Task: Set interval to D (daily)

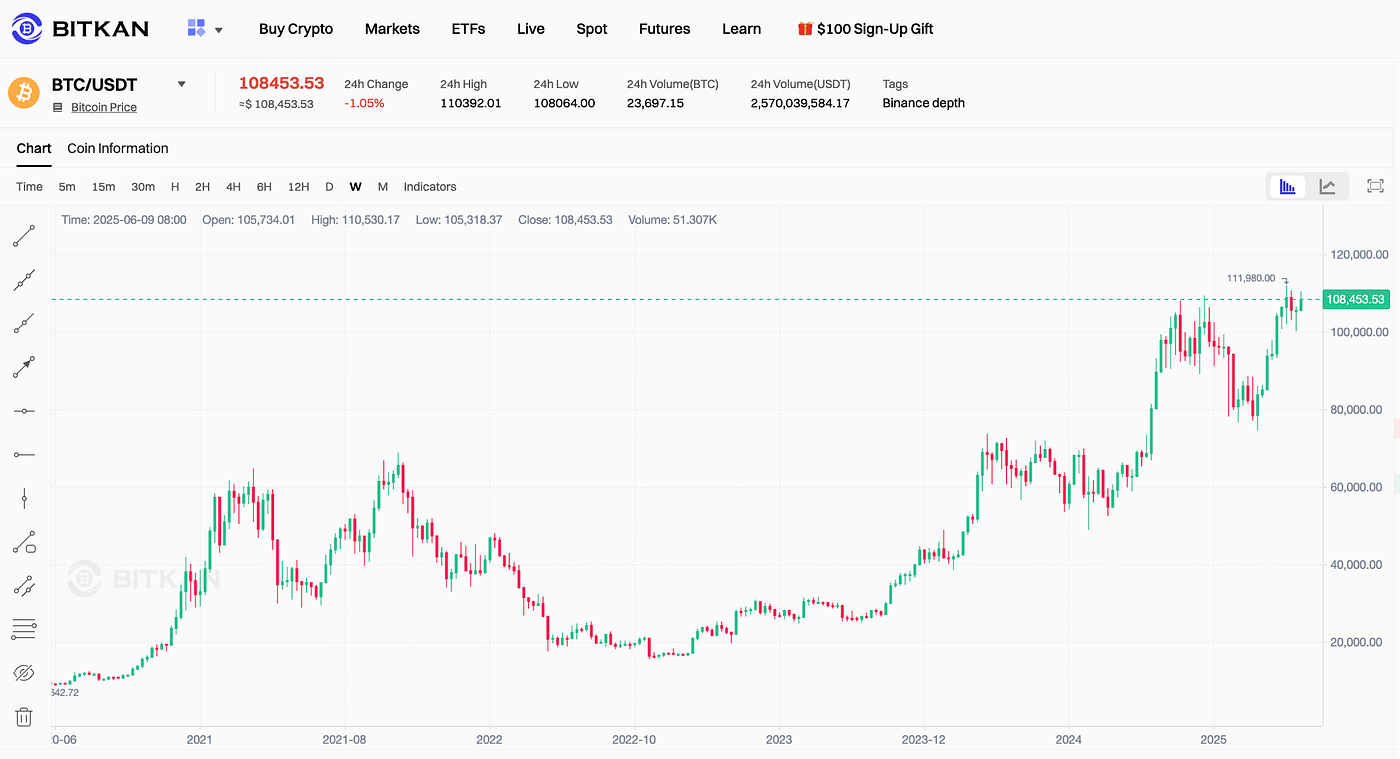Action: 329,187
